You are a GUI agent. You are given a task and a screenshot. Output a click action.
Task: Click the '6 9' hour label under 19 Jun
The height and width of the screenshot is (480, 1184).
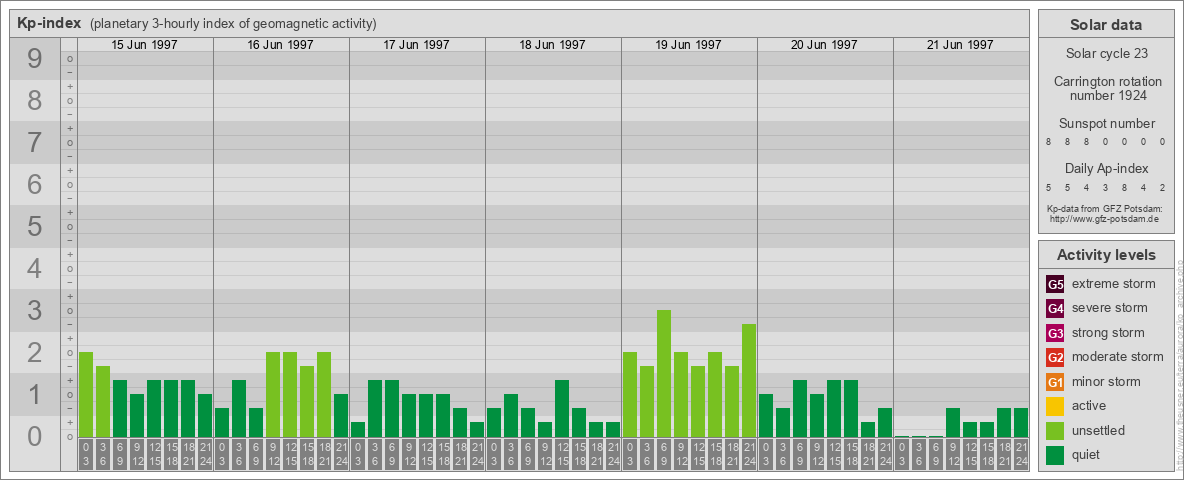[x=664, y=454]
